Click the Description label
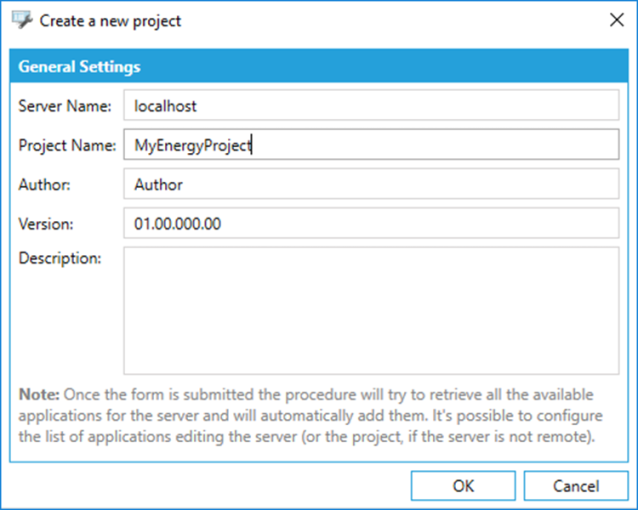The height and width of the screenshot is (510, 638). [x=59, y=258]
